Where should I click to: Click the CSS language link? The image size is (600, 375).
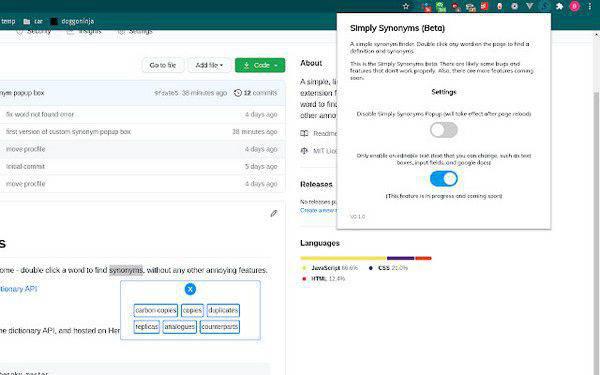pos(393,268)
